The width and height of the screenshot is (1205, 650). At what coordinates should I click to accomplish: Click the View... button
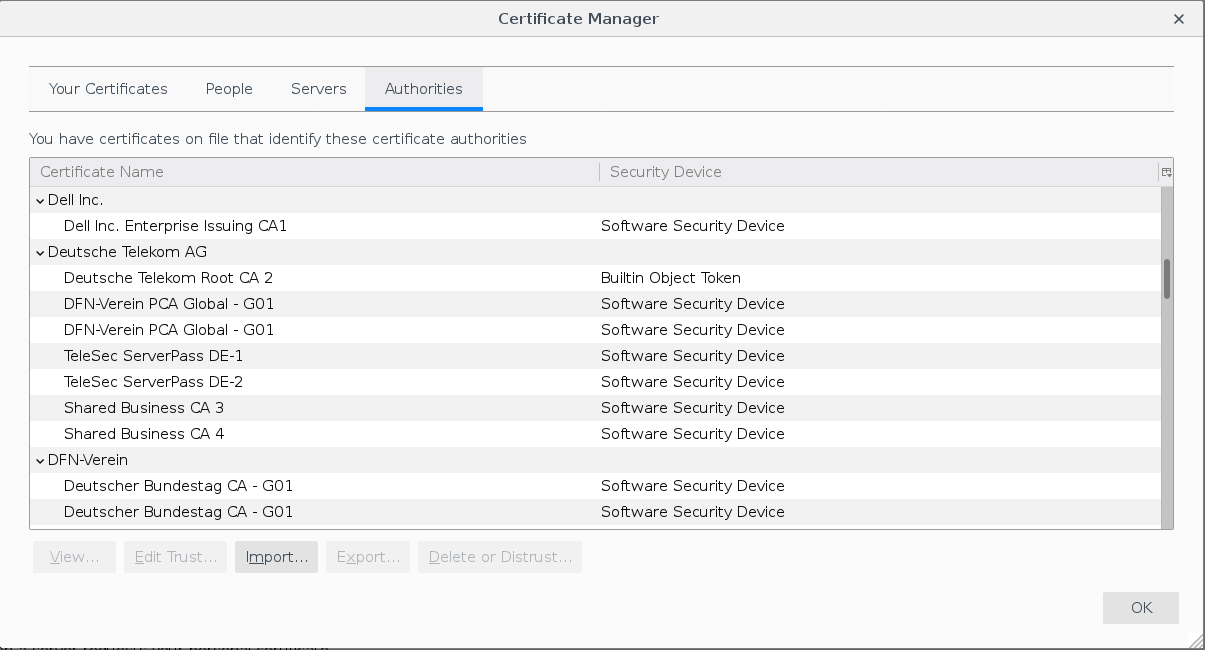pos(74,557)
